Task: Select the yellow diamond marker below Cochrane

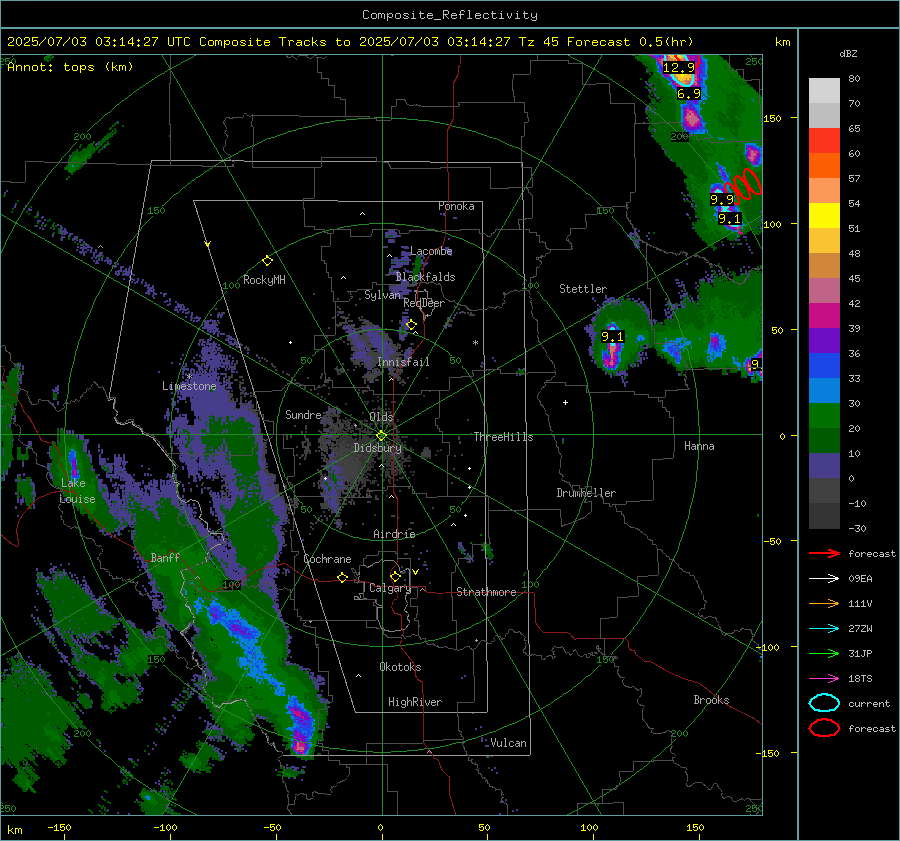Action: [x=342, y=577]
